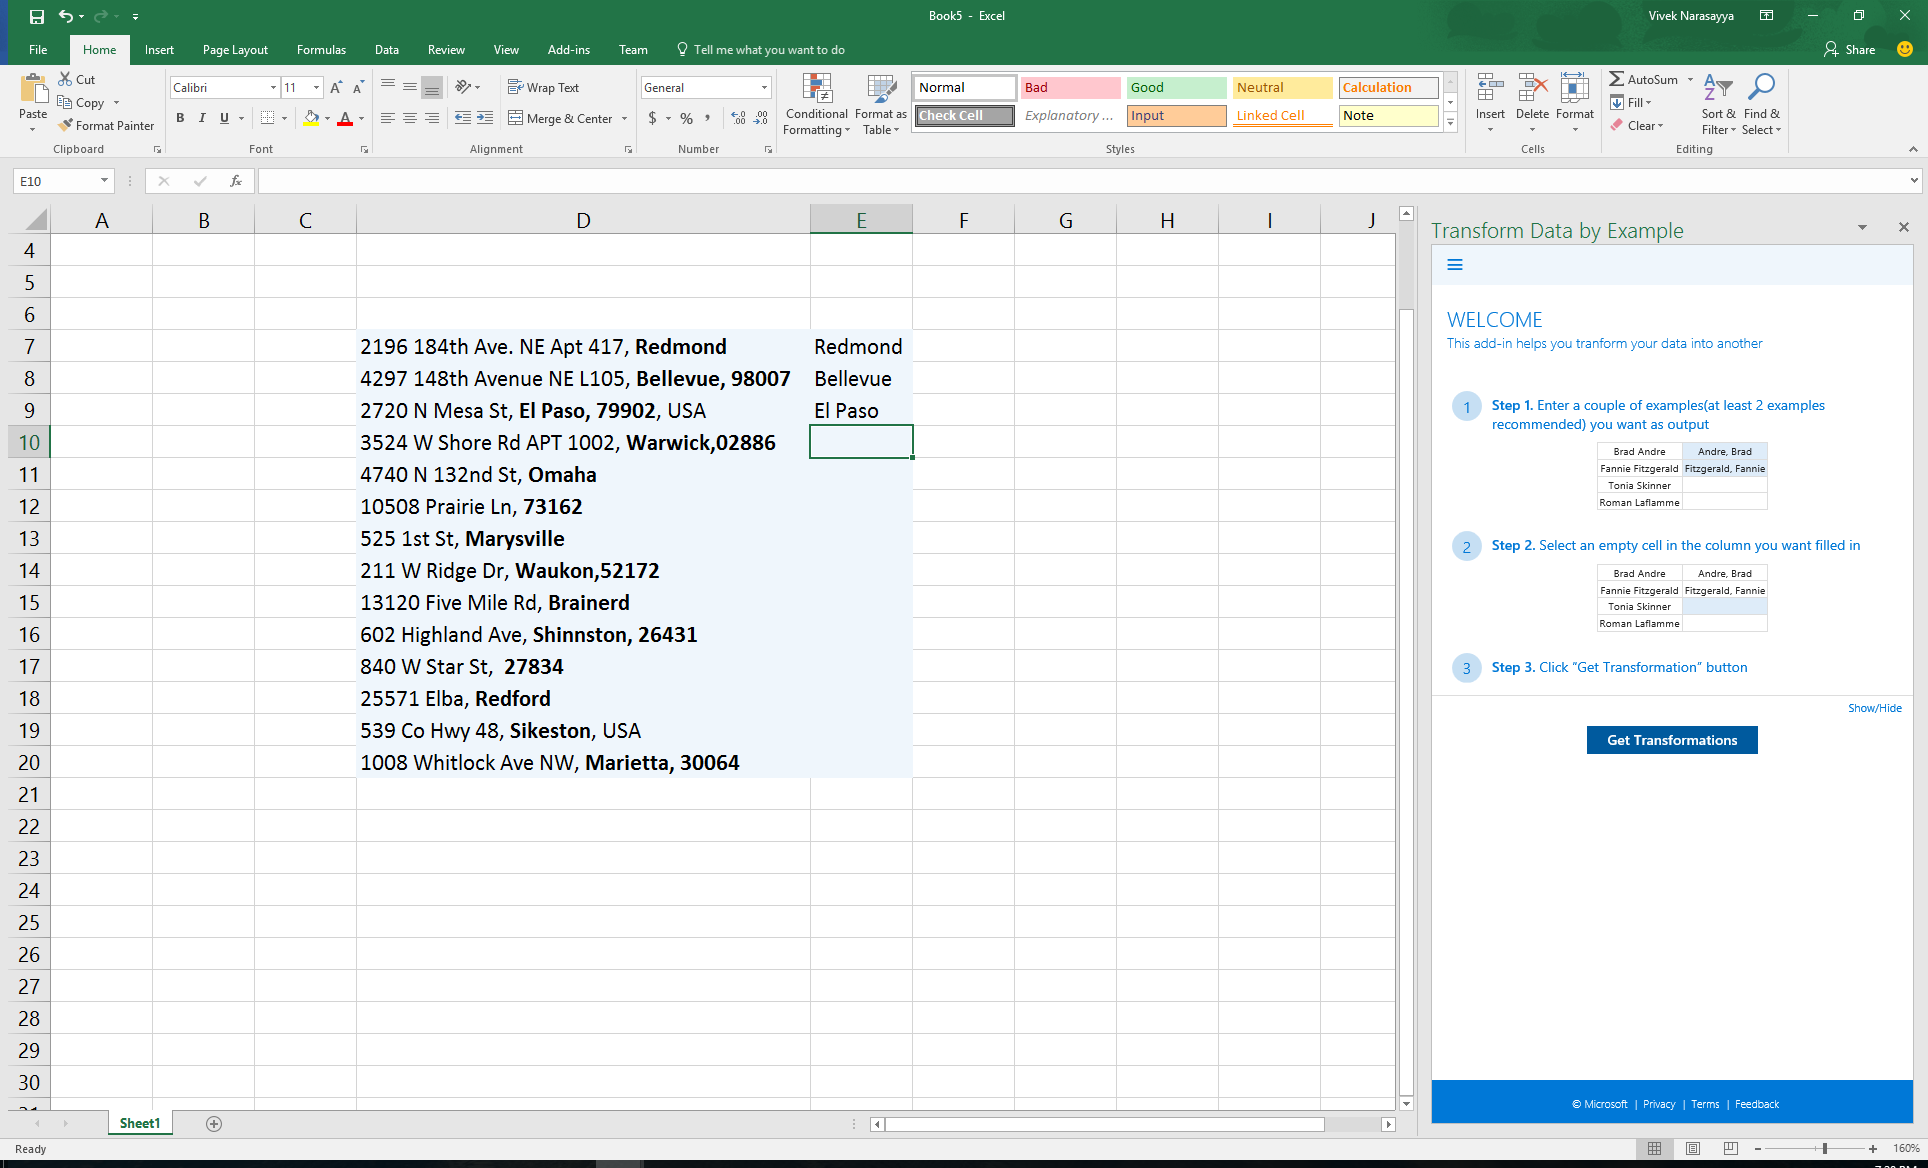Screen dimensions: 1928x1168
Task: Switch to Page Layout view in the status bar
Action: coord(1693,1148)
